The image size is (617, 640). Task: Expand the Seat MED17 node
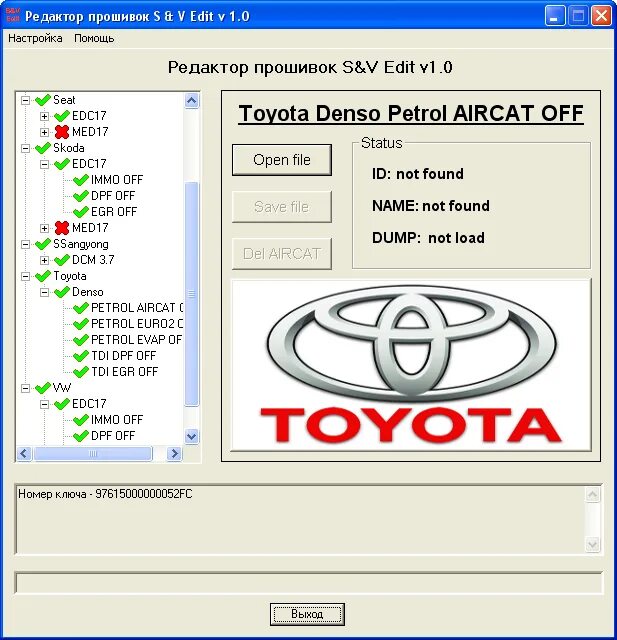tap(44, 132)
